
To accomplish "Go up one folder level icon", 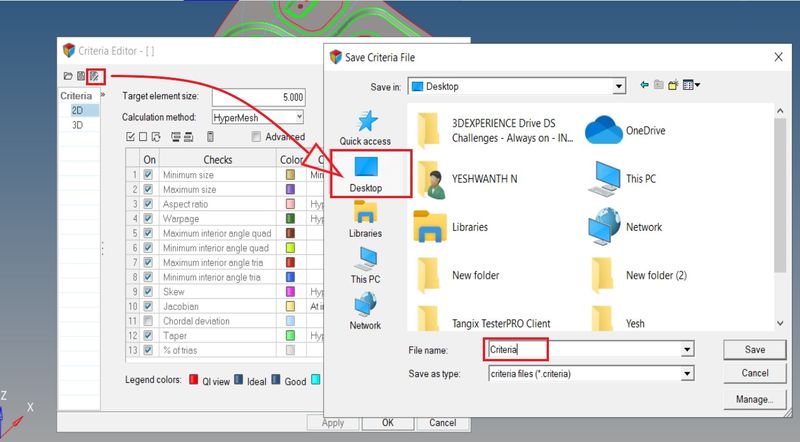I will click(659, 85).
